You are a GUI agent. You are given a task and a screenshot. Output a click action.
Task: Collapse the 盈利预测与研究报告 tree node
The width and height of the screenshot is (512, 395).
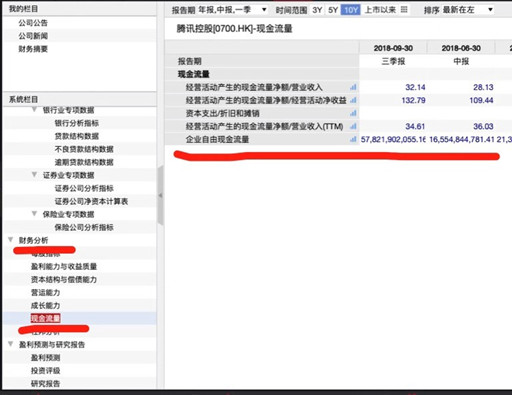[10, 344]
